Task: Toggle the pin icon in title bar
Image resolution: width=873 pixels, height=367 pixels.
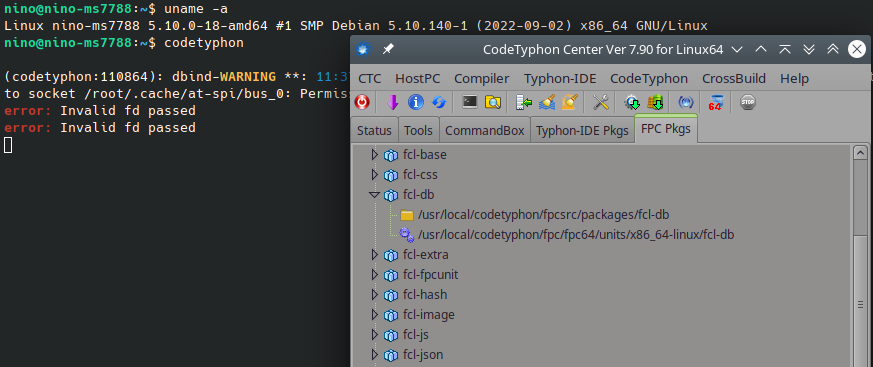Action: (x=388, y=50)
